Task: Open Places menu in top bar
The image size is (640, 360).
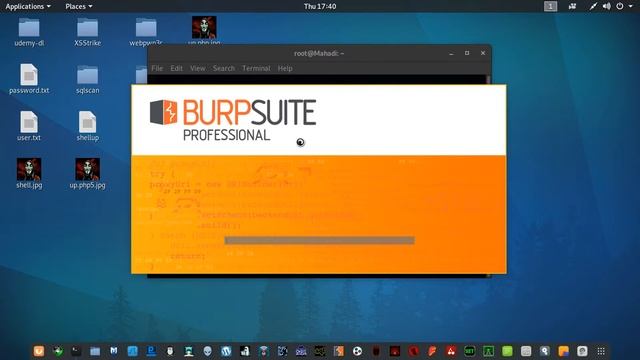Action: pyautogui.click(x=79, y=6)
